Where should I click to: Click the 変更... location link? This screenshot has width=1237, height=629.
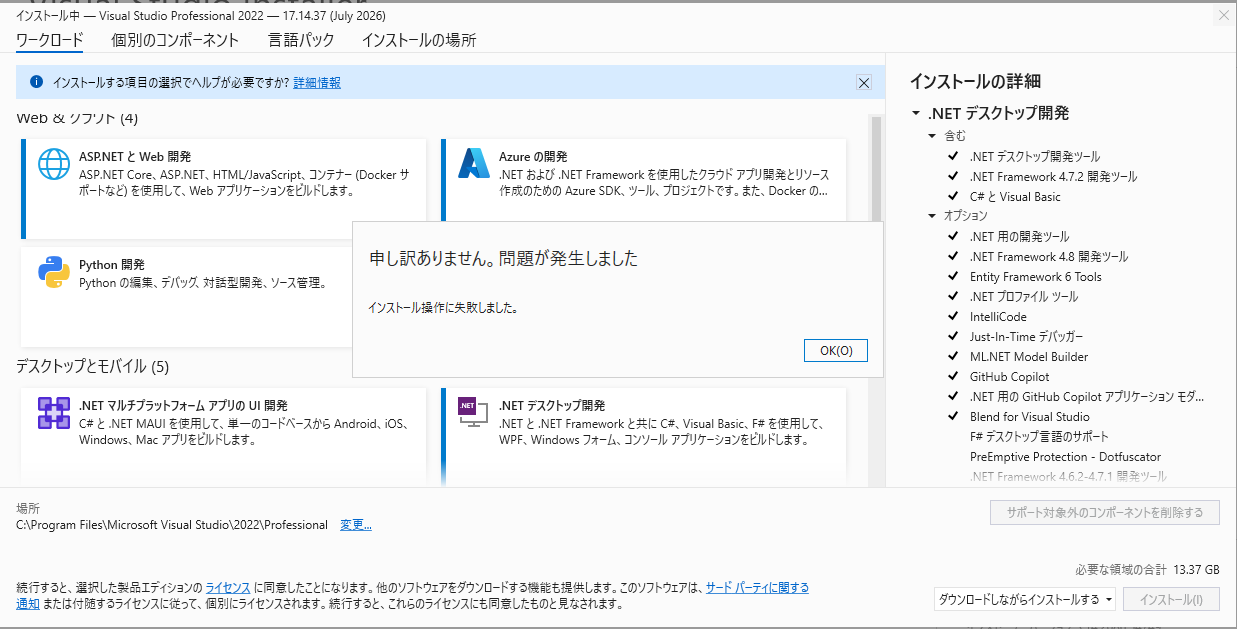pyautogui.click(x=356, y=525)
